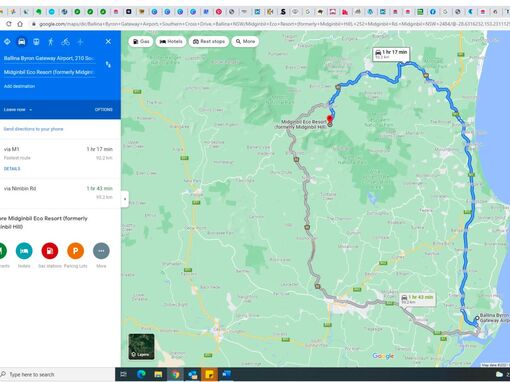Switch map view using Layers thumbnail
Screen dimensions: 510x382
pyautogui.click(x=141, y=347)
